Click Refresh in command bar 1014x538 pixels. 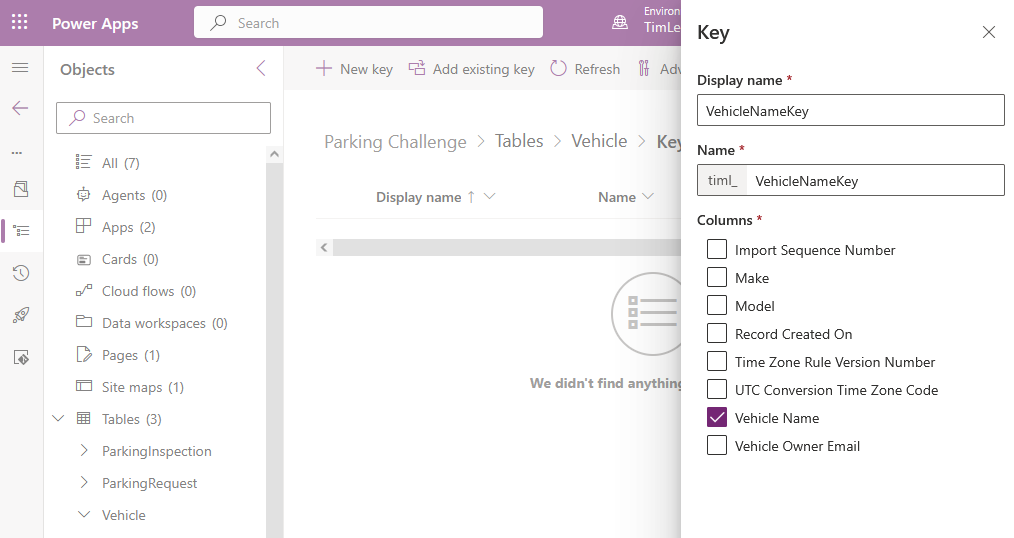[584, 69]
